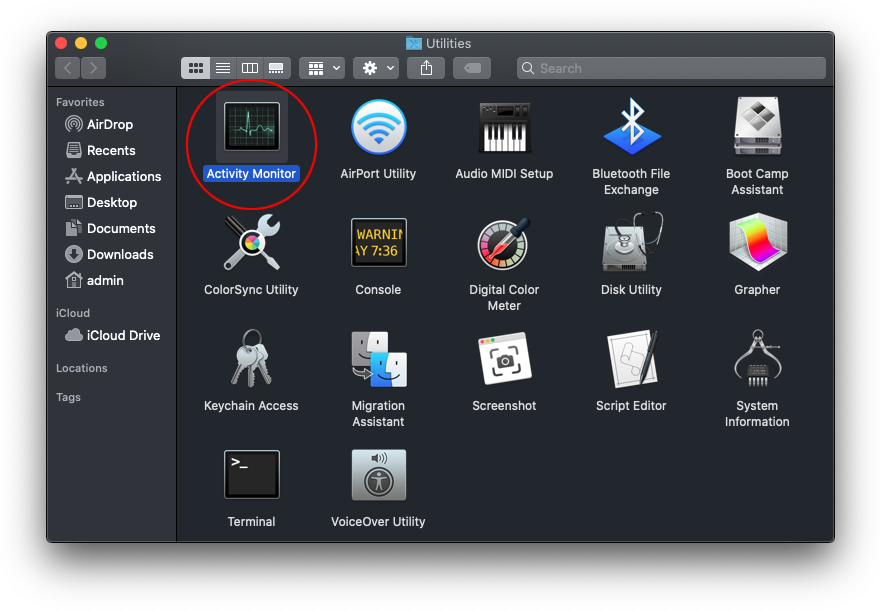Select the Migration Assistant icon

click(378, 359)
